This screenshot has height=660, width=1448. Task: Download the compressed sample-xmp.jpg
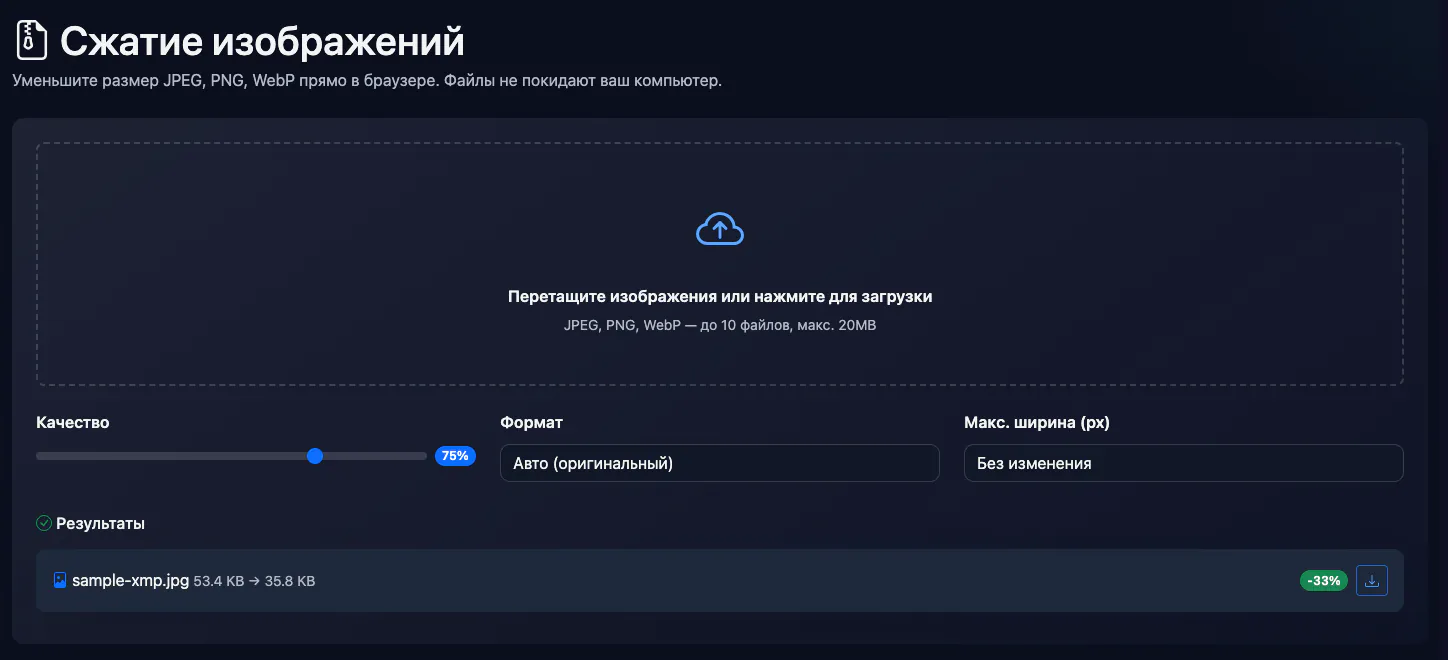pyautogui.click(x=1372, y=580)
